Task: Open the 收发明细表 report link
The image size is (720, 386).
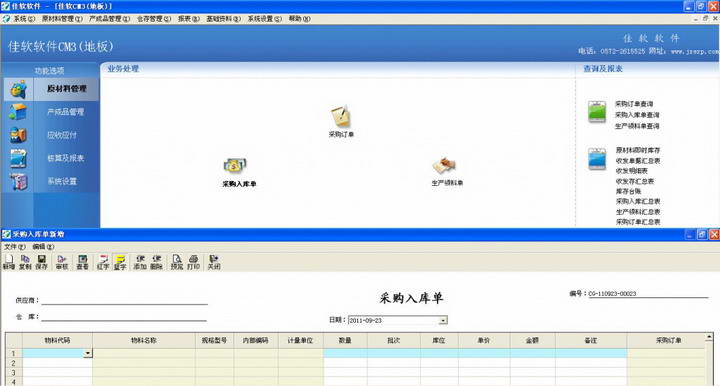Action: click(631, 171)
